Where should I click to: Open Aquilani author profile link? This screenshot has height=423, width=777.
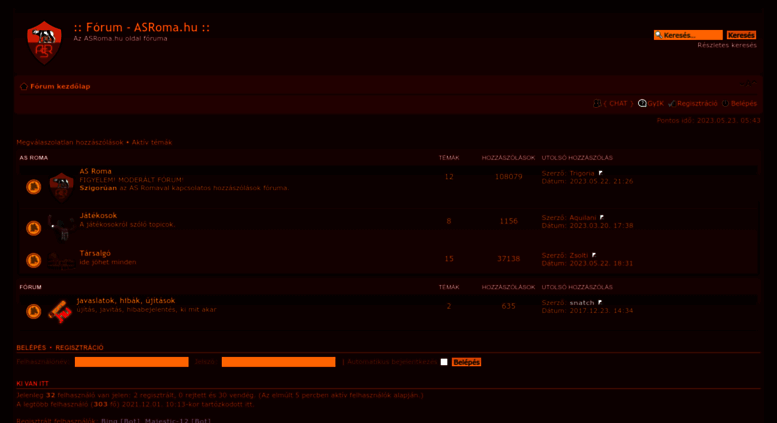[583, 218]
